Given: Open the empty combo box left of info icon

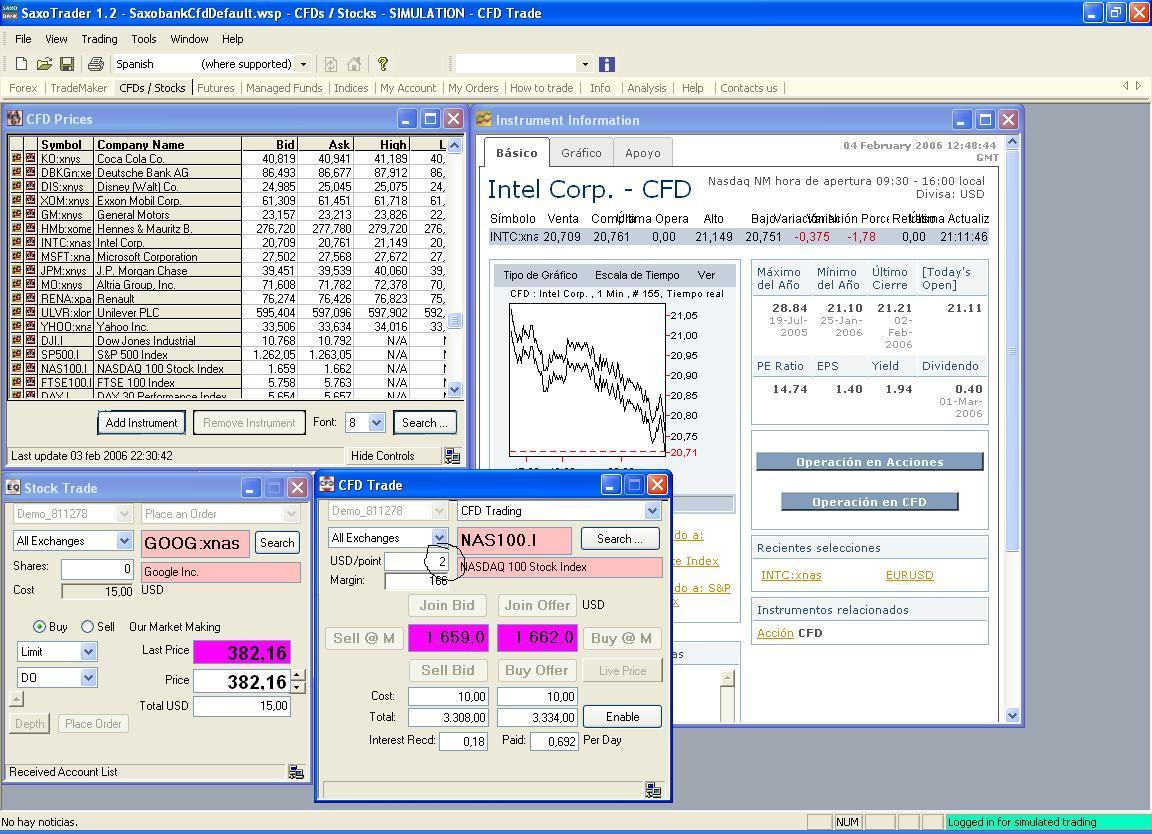Looking at the screenshot, I should 585,64.
